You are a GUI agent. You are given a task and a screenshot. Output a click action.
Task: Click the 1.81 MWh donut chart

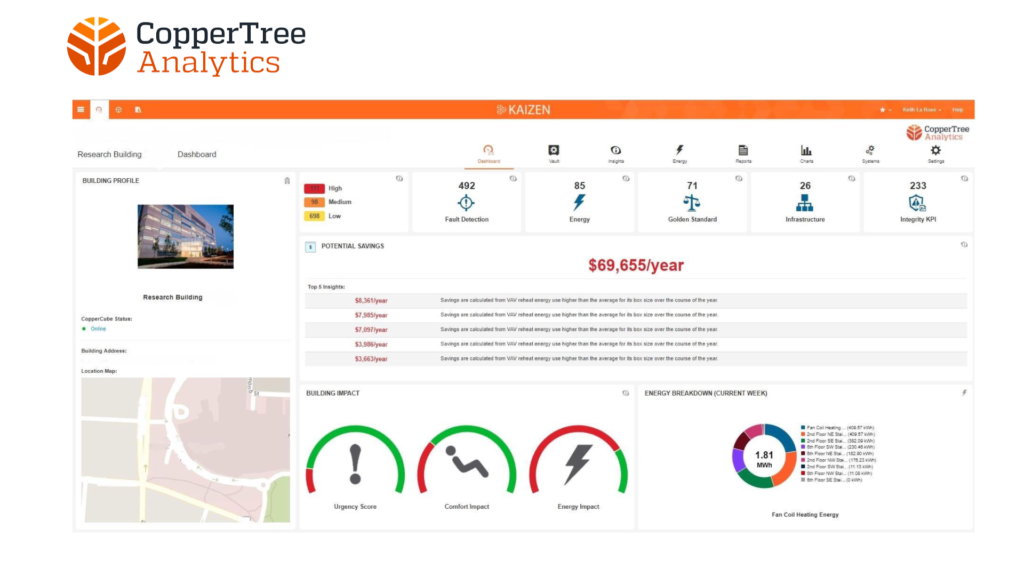click(764, 456)
